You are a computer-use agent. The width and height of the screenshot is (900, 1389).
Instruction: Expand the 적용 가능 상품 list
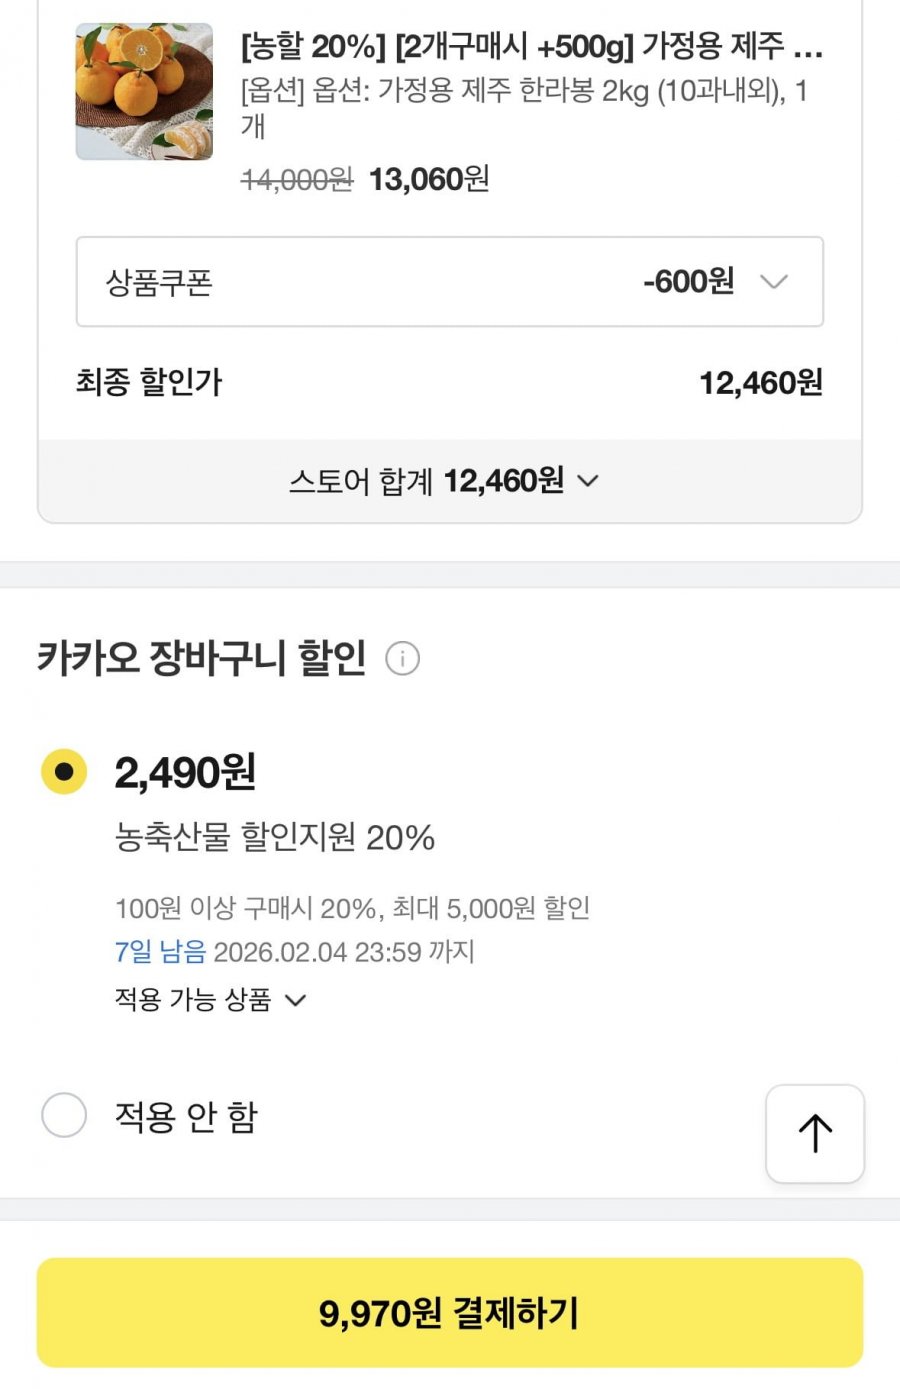(210, 999)
